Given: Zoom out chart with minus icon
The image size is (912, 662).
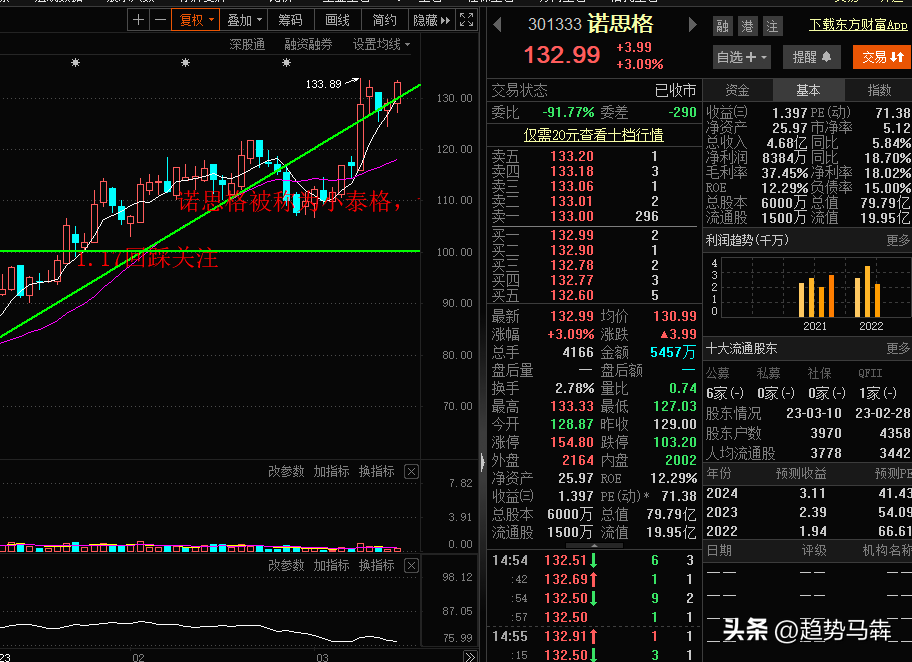Looking at the screenshot, I should [161, 20].
